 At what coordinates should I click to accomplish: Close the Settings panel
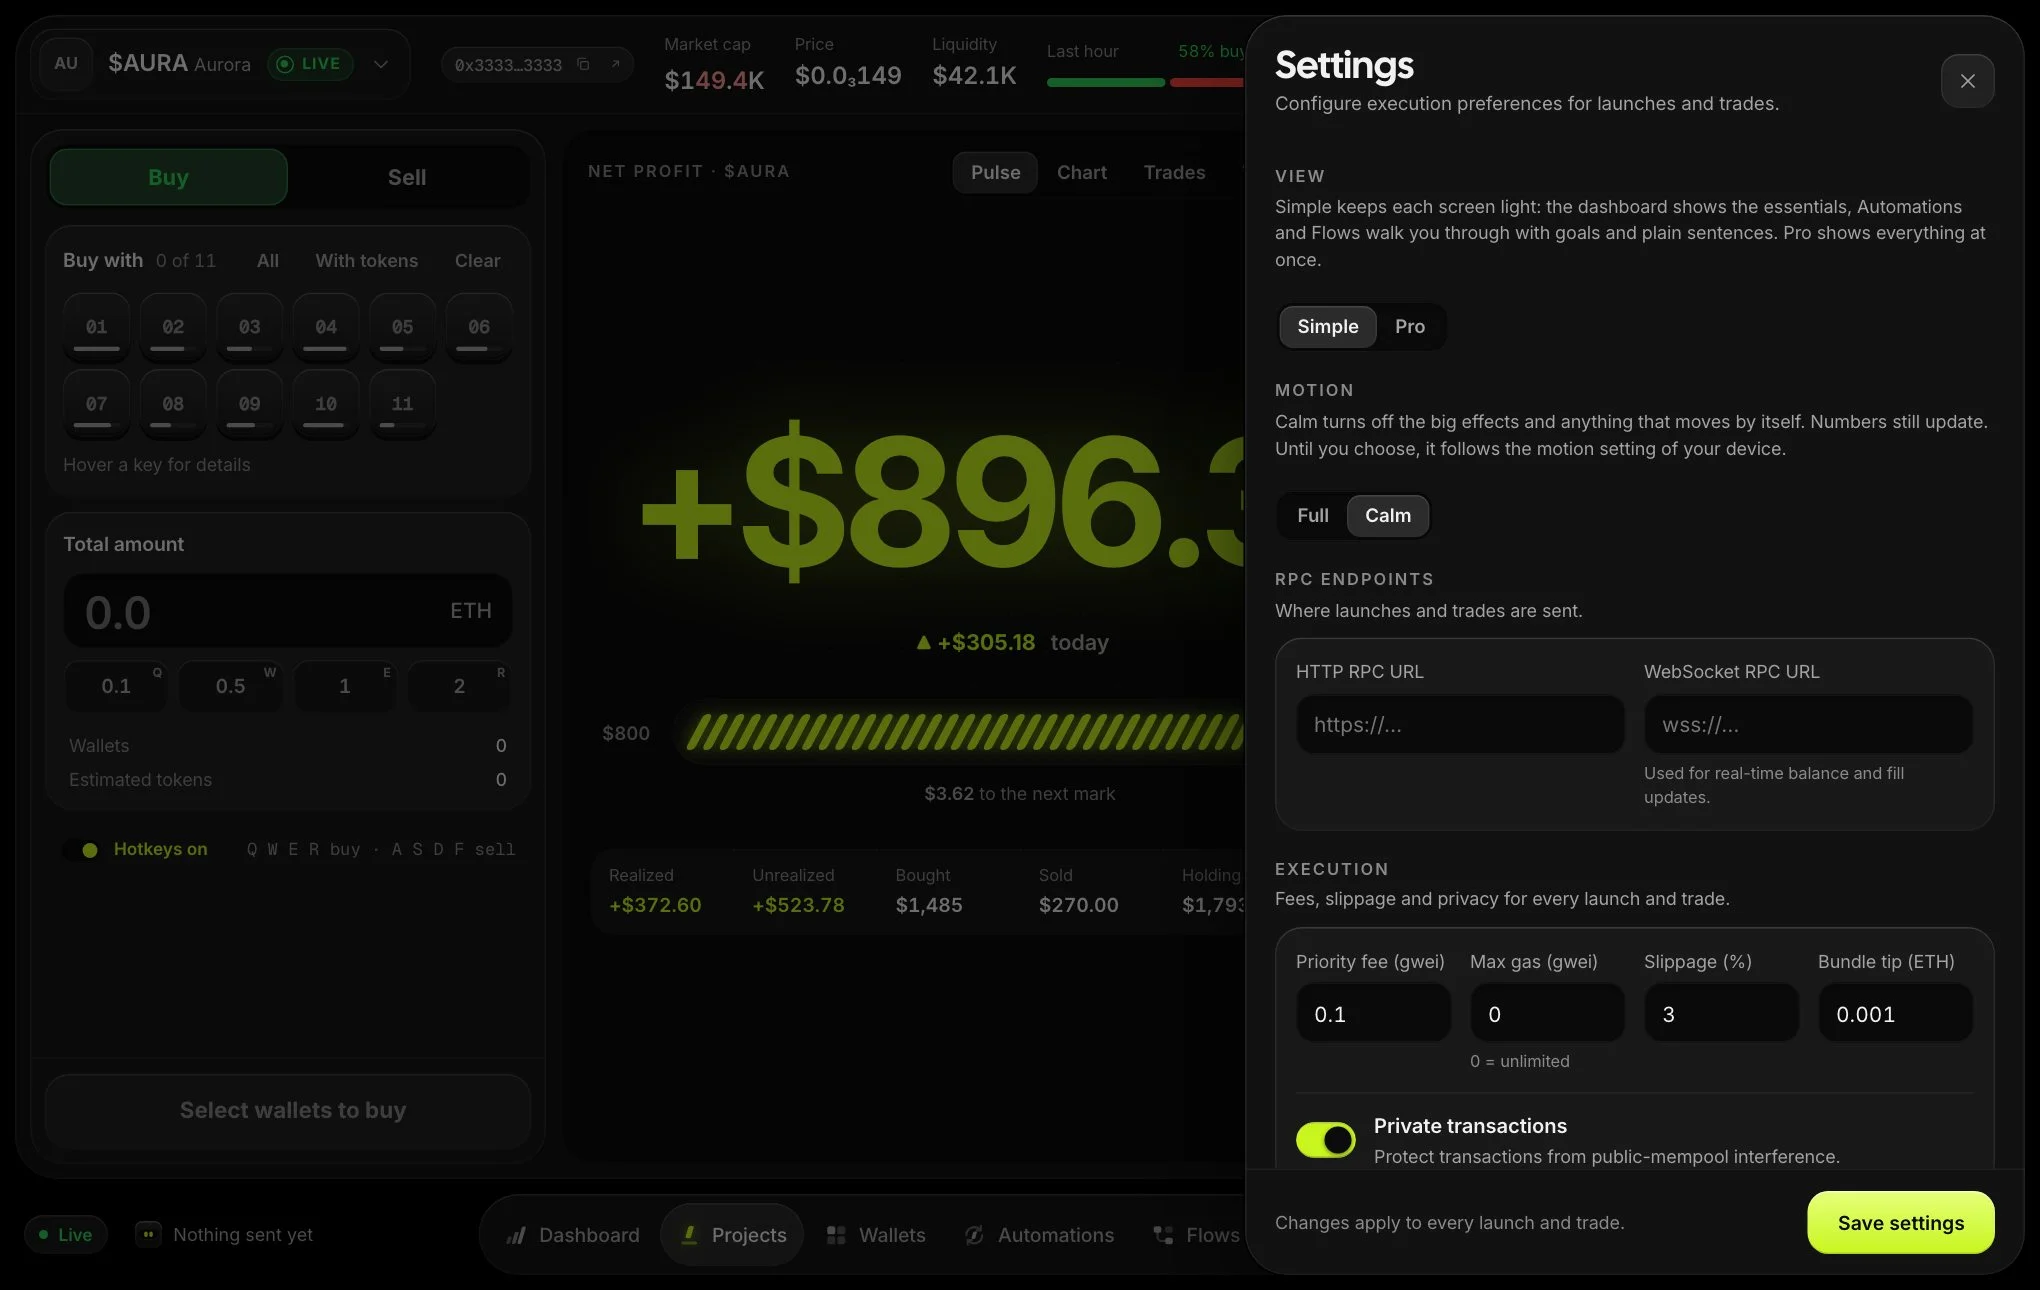tap(1967, 81)
